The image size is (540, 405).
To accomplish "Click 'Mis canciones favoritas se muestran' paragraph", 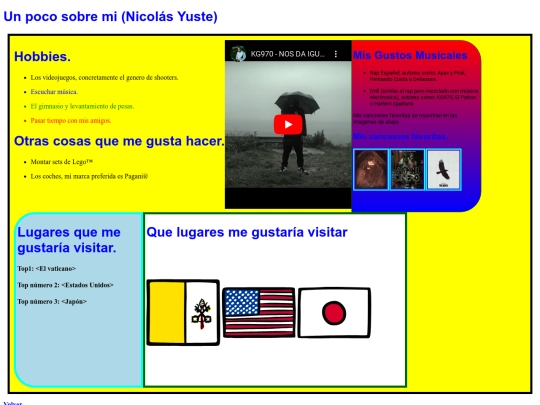I will click(x=405, y=119).
